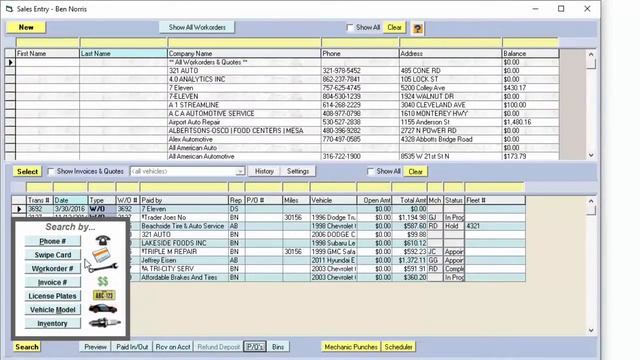Click the Sales Entry window title icon
The image size is (640, 360).
pyautogui.click(x=9, y=9)
